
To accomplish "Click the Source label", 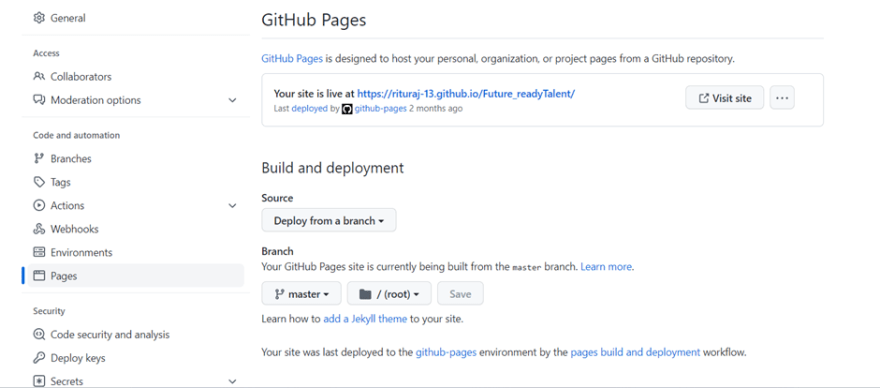I will coord(277,198).
